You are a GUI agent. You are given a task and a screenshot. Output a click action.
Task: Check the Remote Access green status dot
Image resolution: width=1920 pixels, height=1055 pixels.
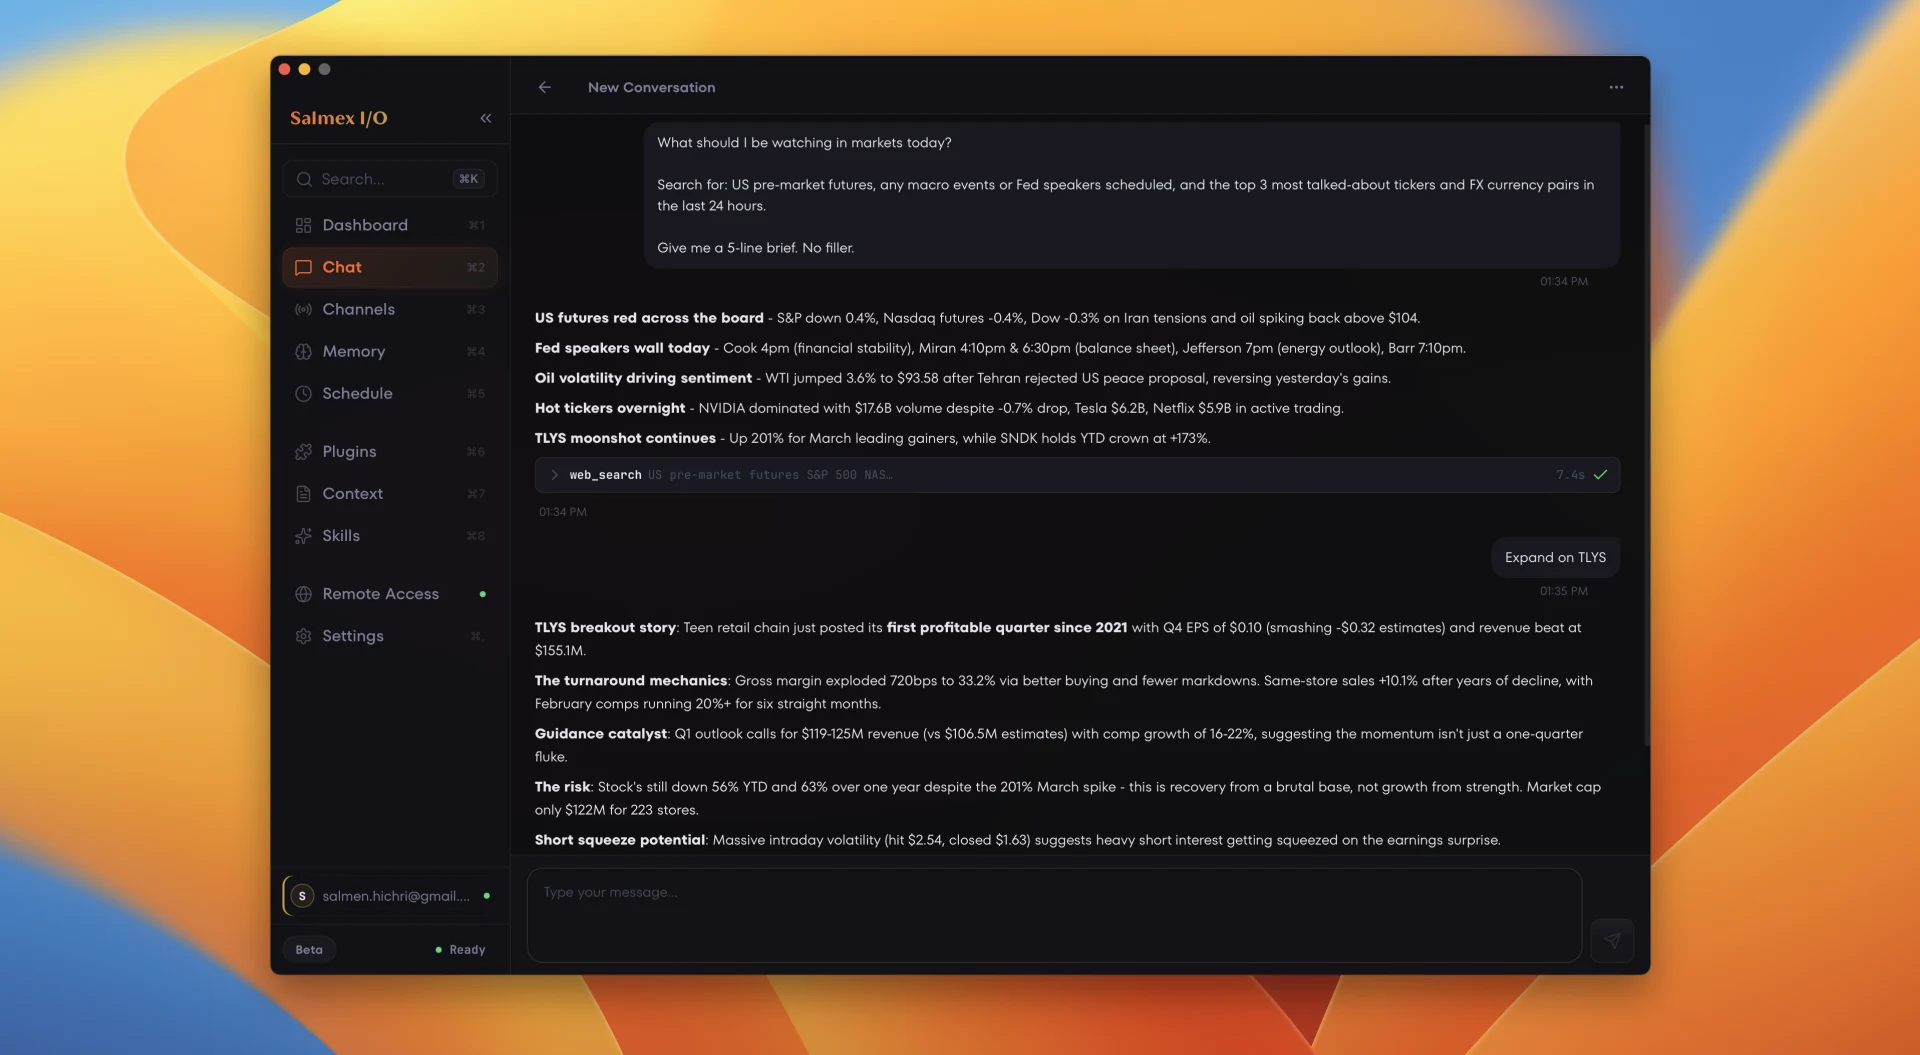[x=483, y=594]
